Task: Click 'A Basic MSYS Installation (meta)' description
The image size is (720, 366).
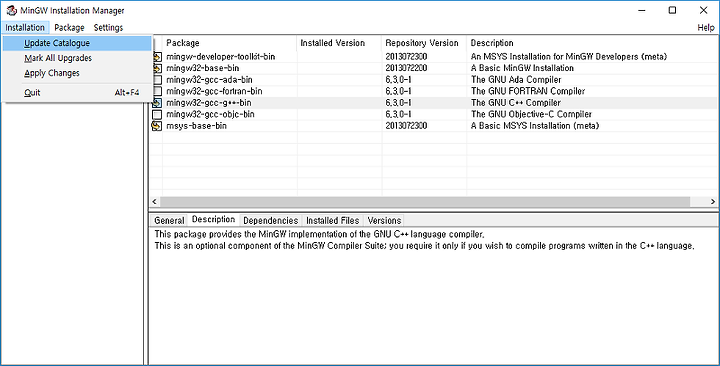Action: point(535,126)
